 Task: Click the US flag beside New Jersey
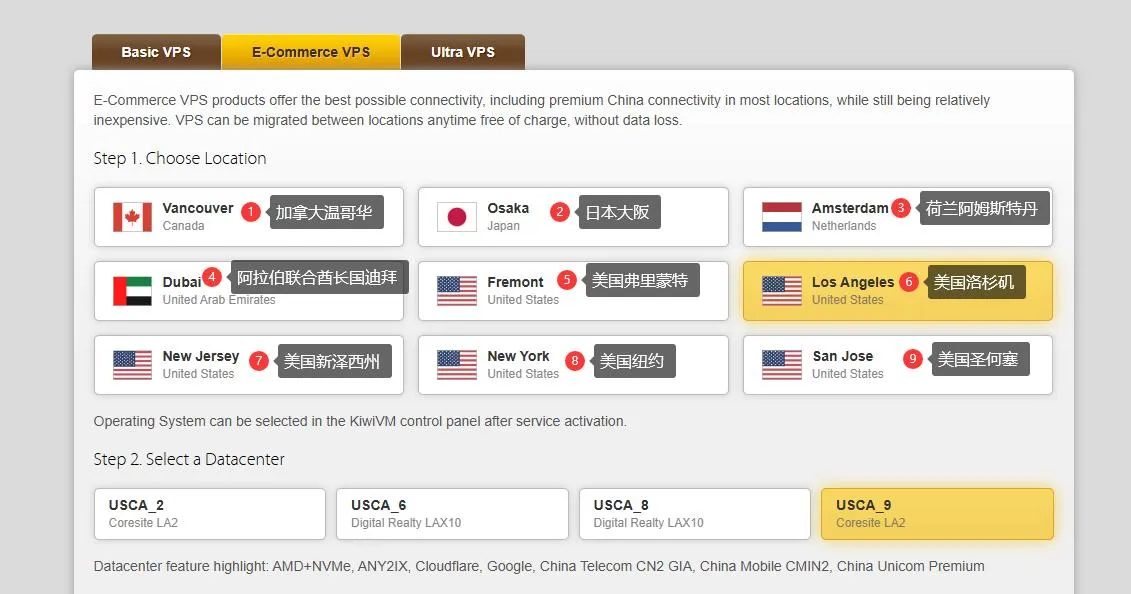[132, 365]
